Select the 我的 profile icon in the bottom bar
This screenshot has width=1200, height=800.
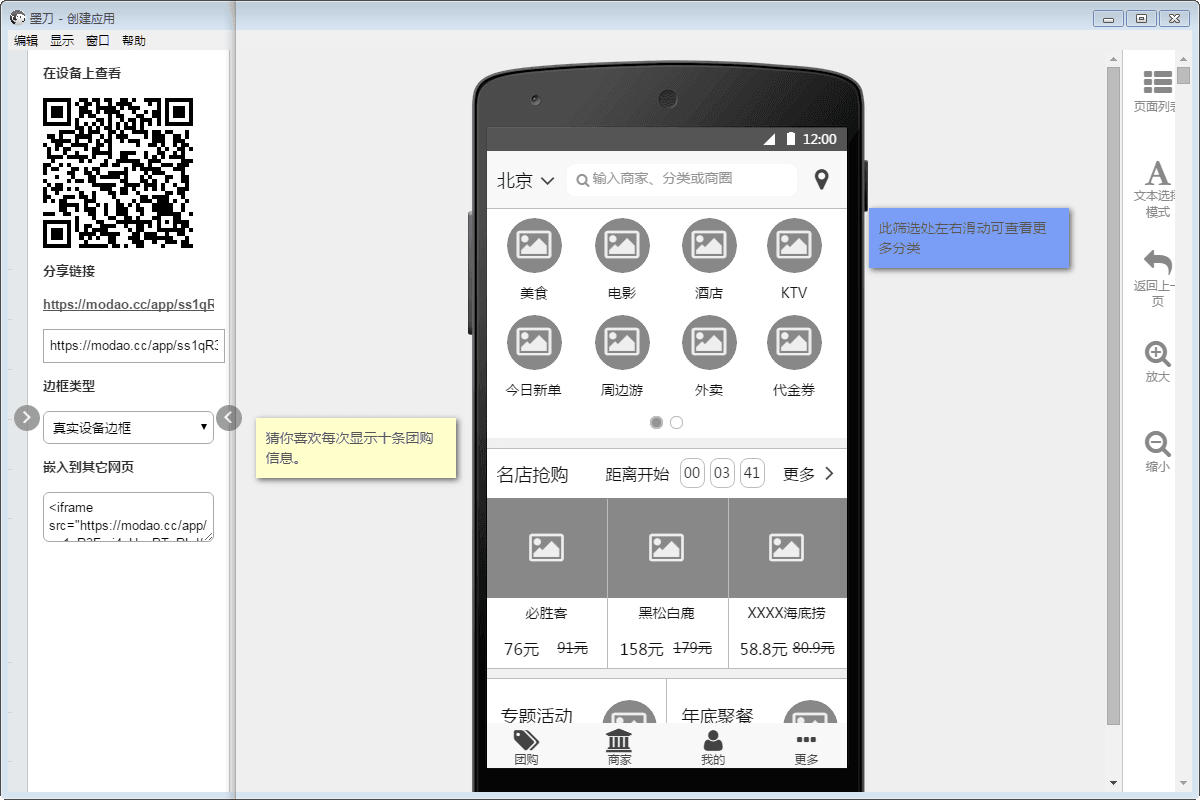click(712, 746)
